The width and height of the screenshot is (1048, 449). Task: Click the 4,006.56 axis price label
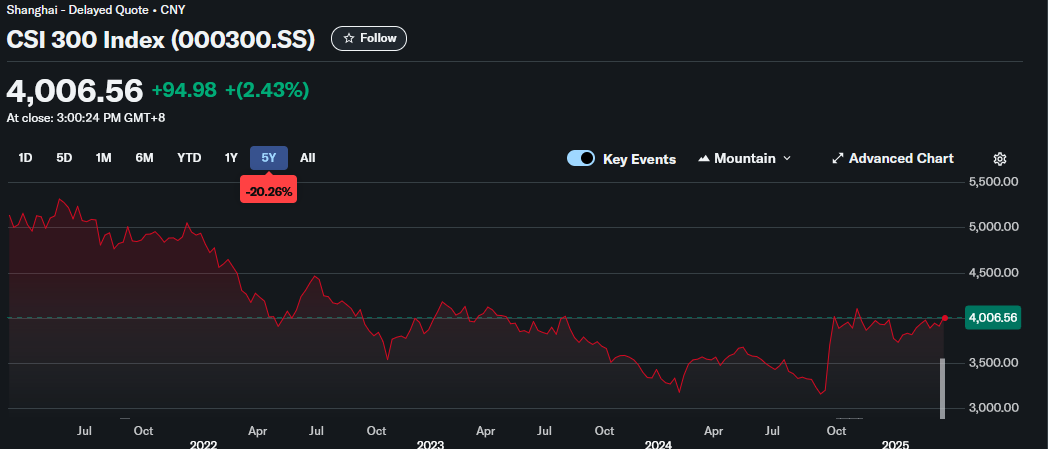[995, 318]
